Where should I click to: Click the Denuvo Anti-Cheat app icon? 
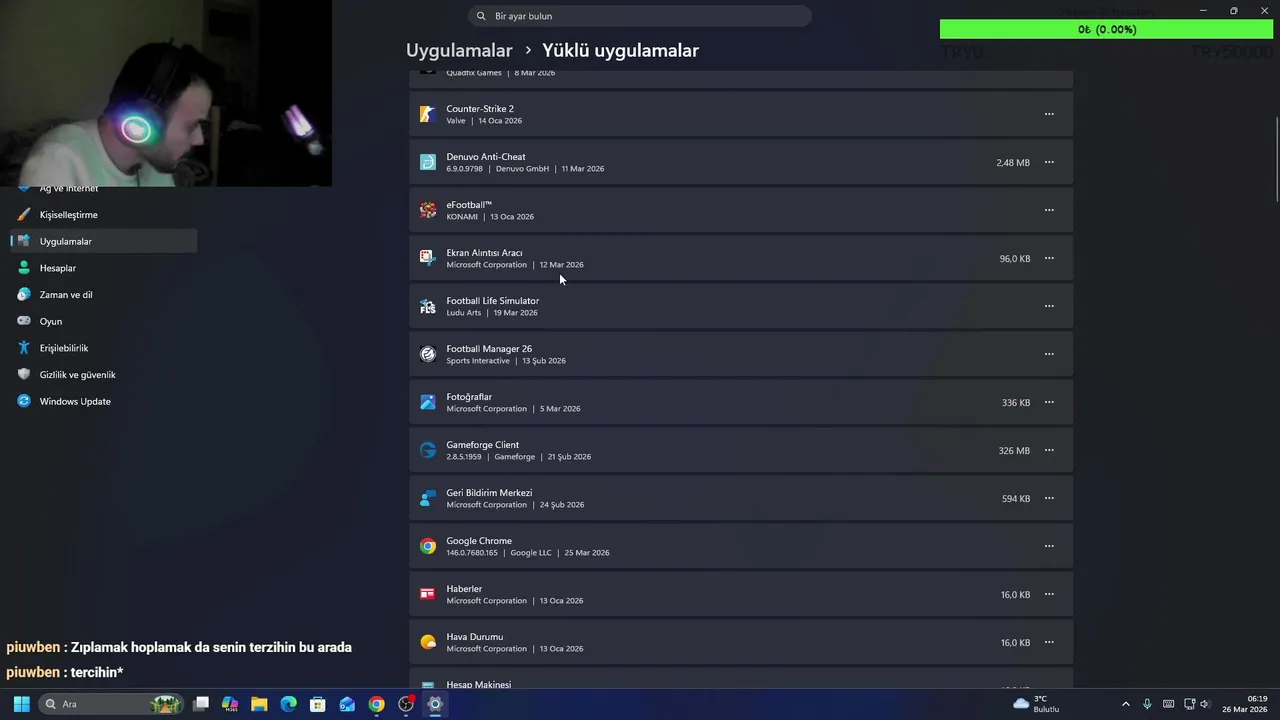[x=428, y=162]
